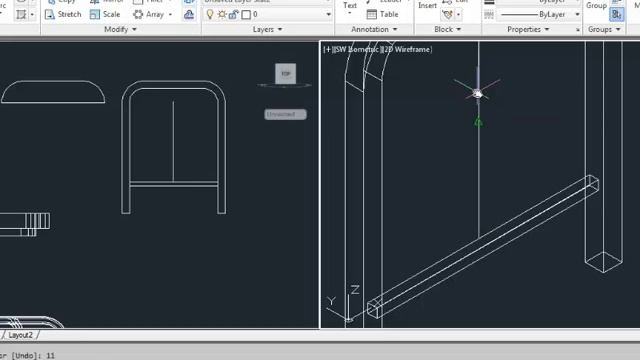Expand the Groups panel title

pyautogui.click(x=604, y=29)
